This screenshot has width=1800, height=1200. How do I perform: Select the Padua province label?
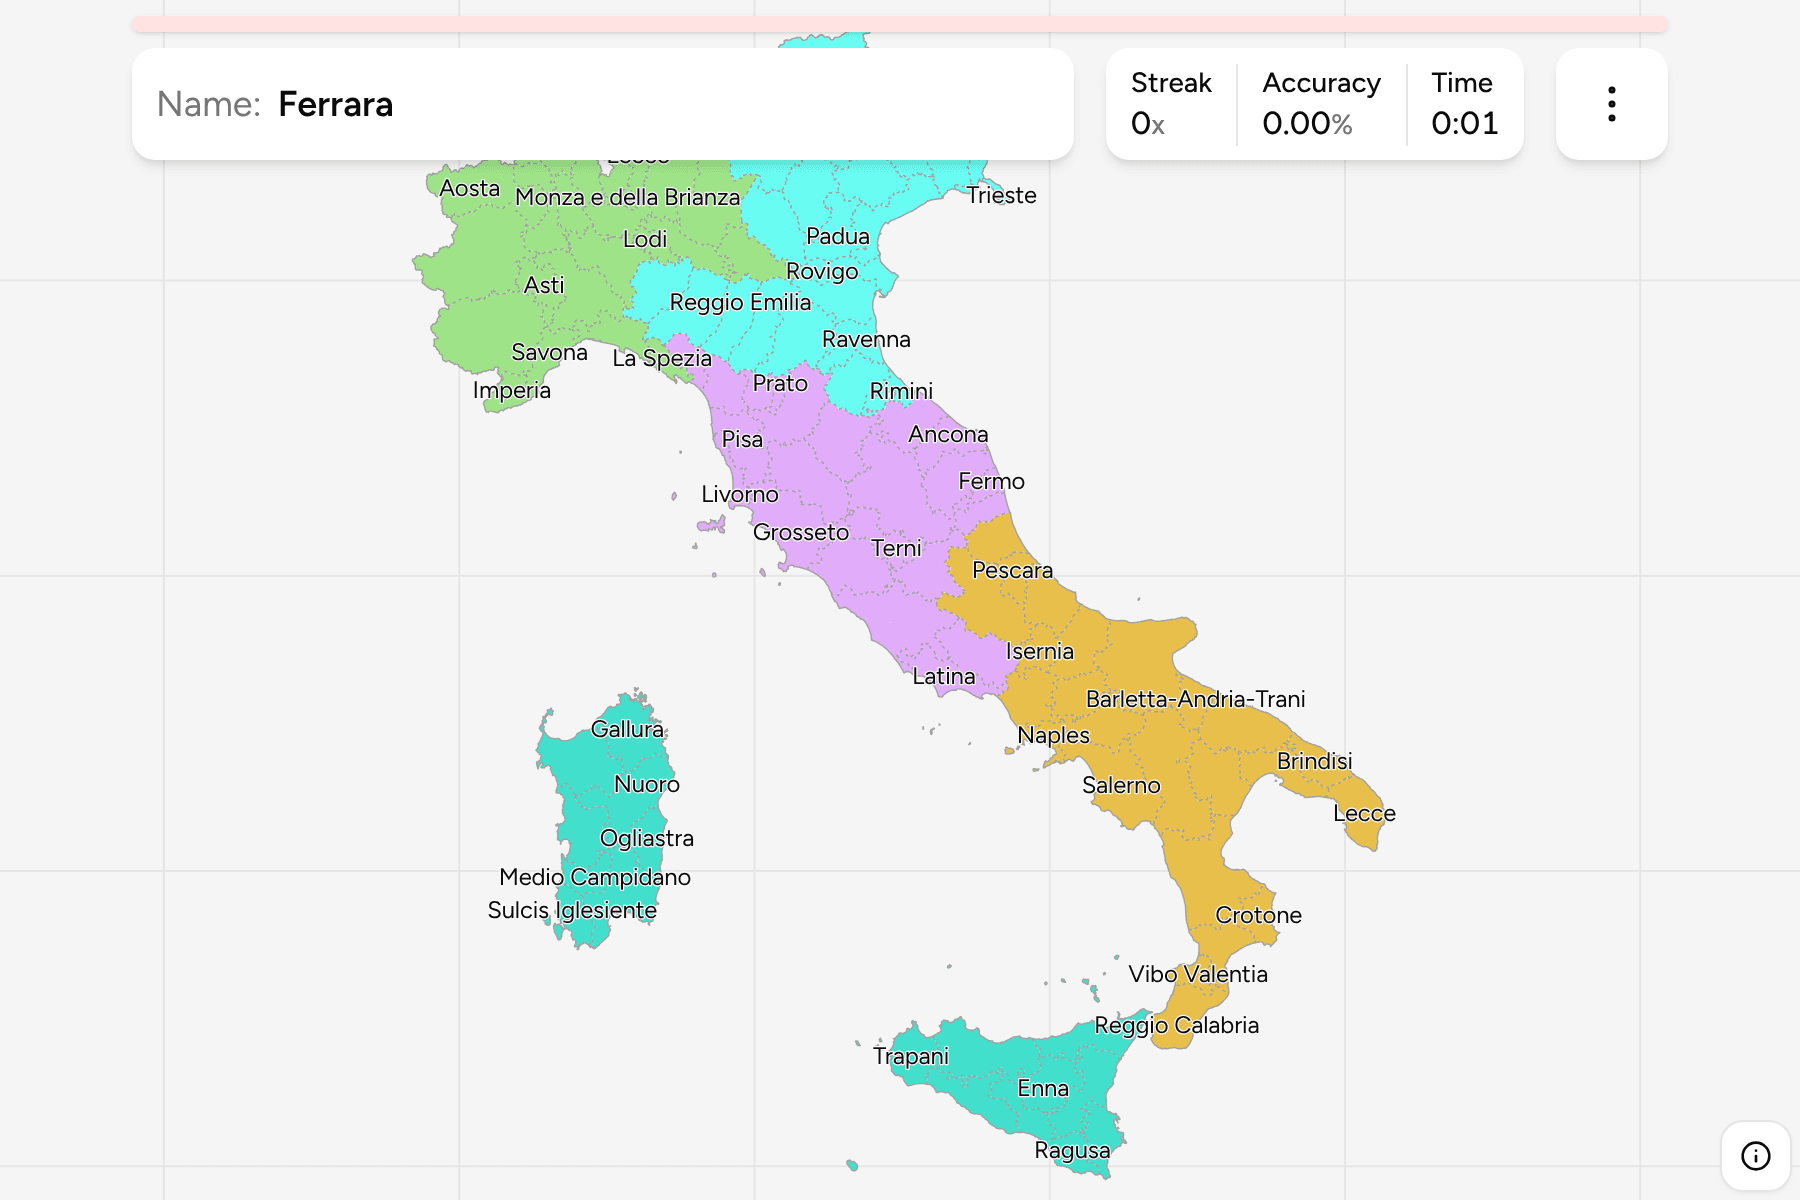[838, 236]
